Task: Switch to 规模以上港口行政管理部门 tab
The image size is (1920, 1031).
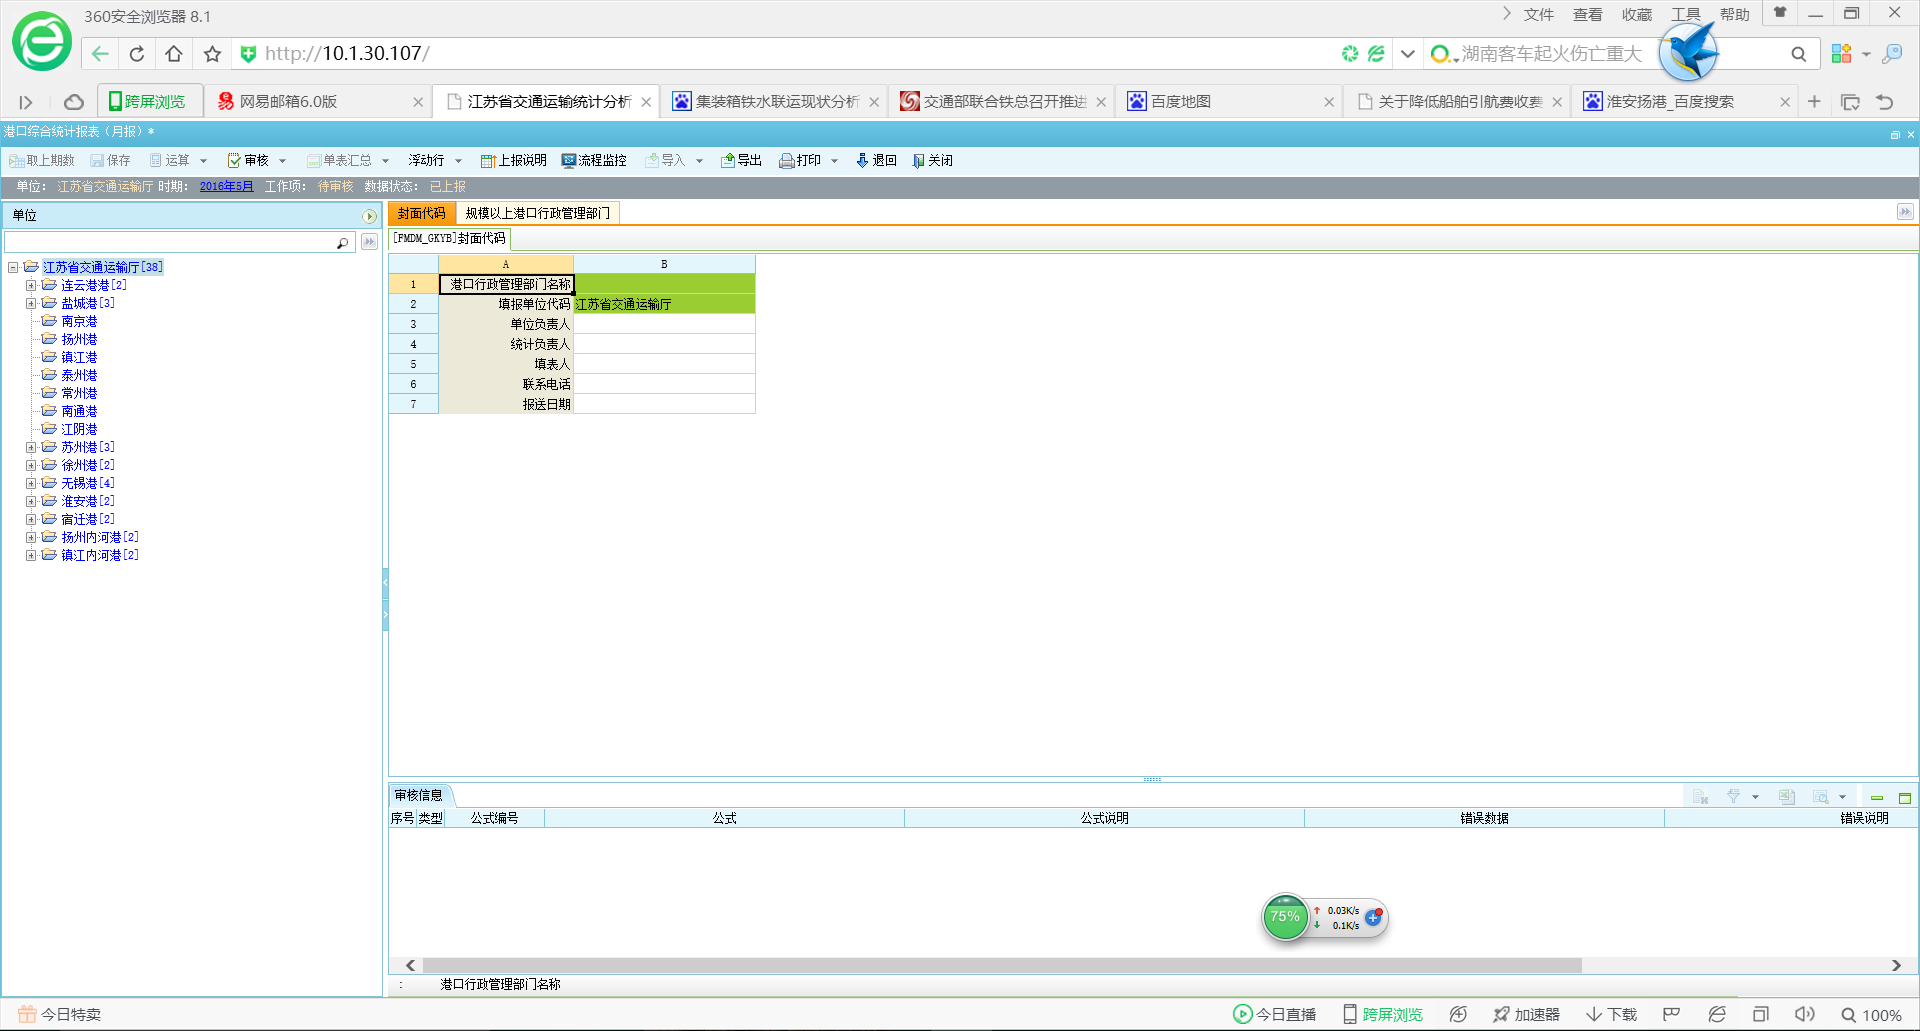Action: click(x=537, y=213)
